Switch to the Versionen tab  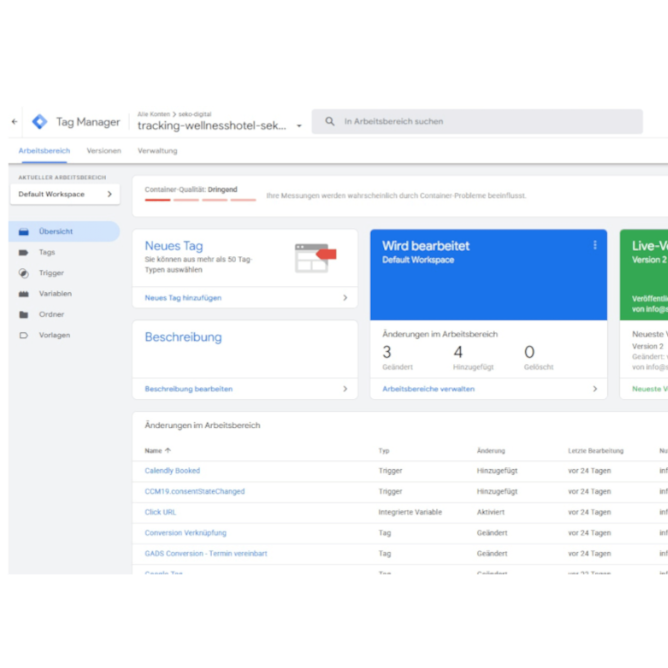[x=103, y=151]
